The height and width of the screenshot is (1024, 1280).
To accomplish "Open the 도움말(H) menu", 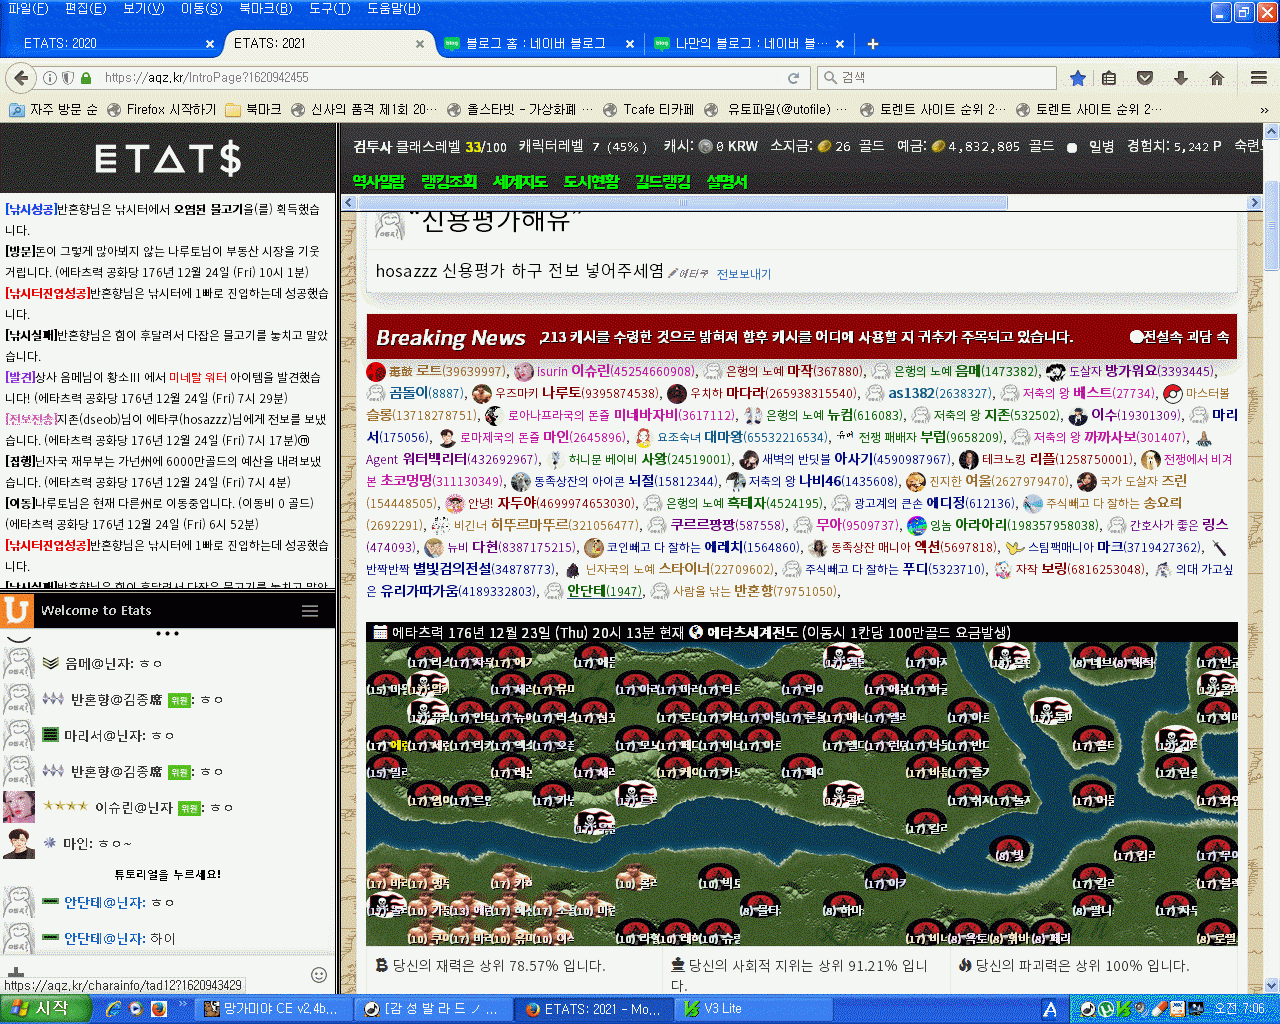I will pyautogui.click(x=394, y=9).
